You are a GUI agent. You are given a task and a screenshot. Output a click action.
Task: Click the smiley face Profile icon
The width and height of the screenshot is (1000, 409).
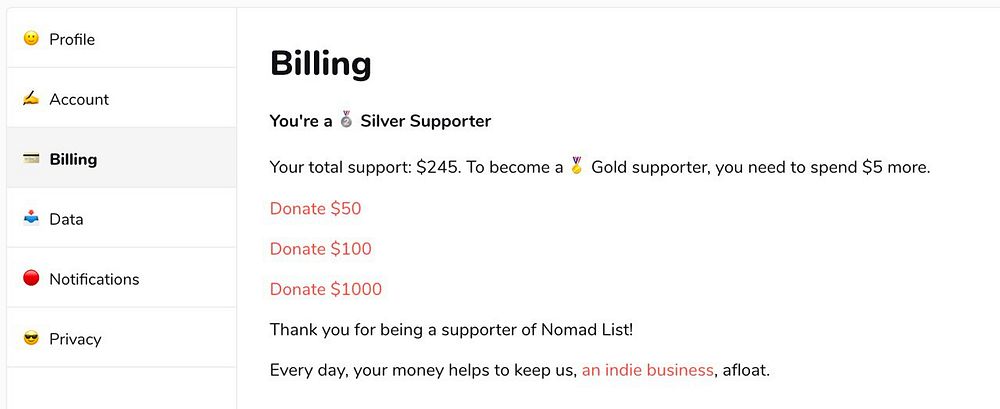pyautogui.click(x=31, y=39)
